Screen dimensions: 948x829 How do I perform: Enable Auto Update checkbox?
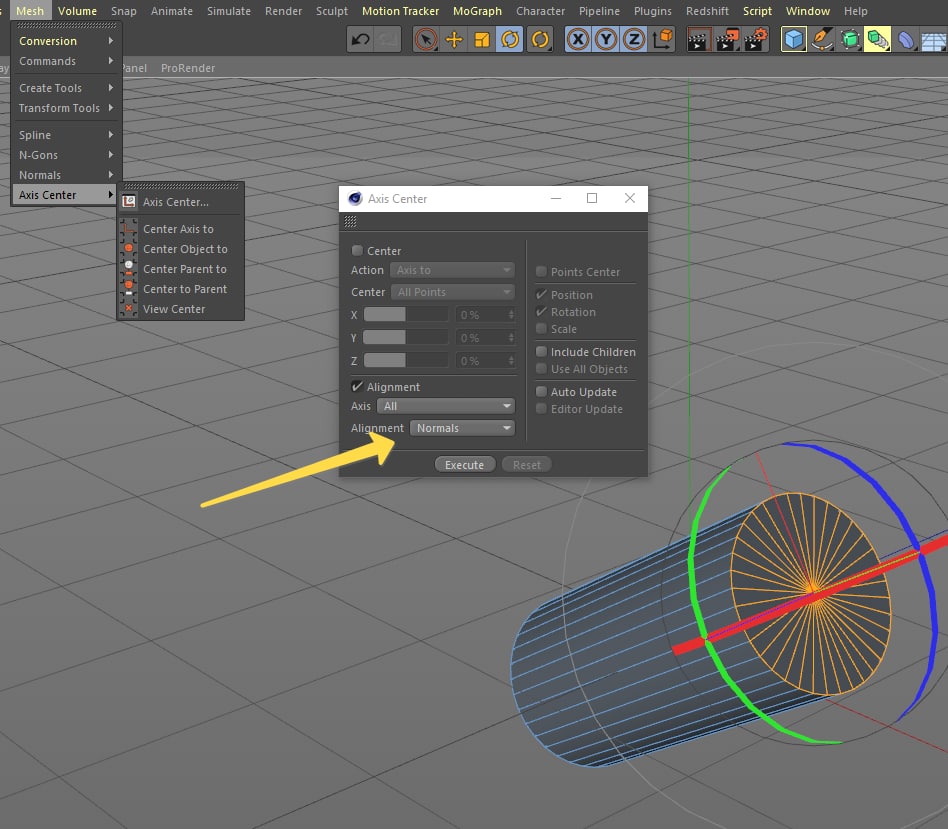541,391
